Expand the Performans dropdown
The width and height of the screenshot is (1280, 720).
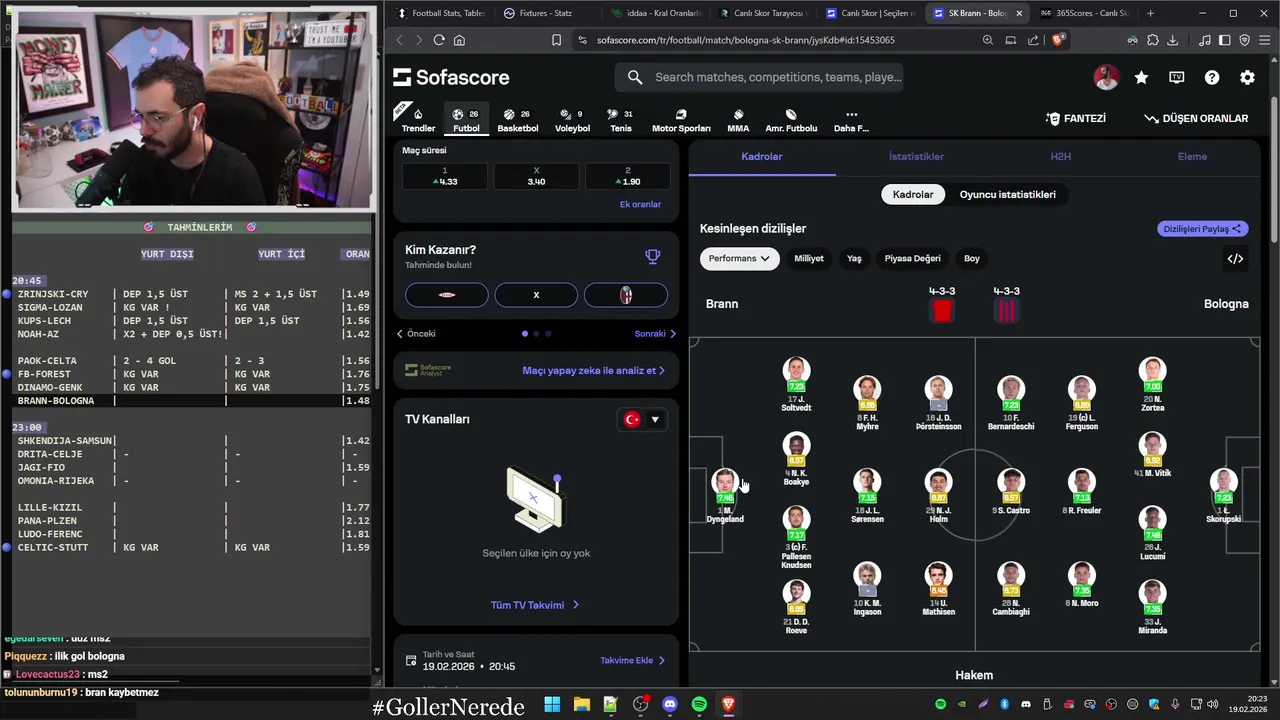pos(739,258)
